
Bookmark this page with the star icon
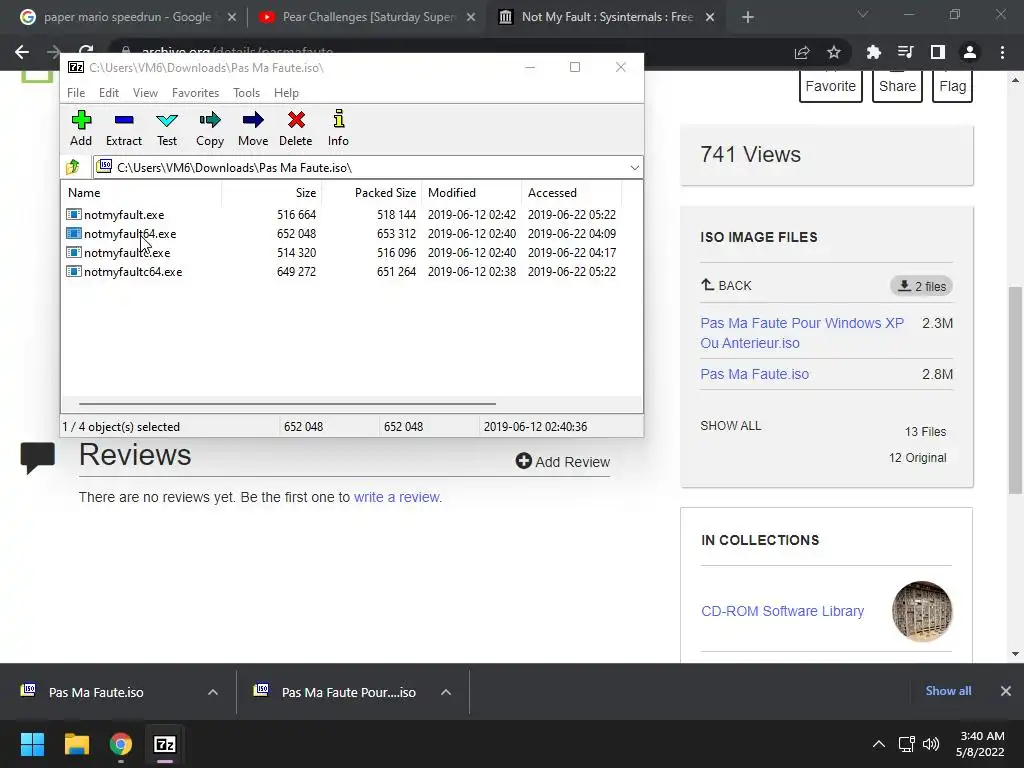point(834,52)
